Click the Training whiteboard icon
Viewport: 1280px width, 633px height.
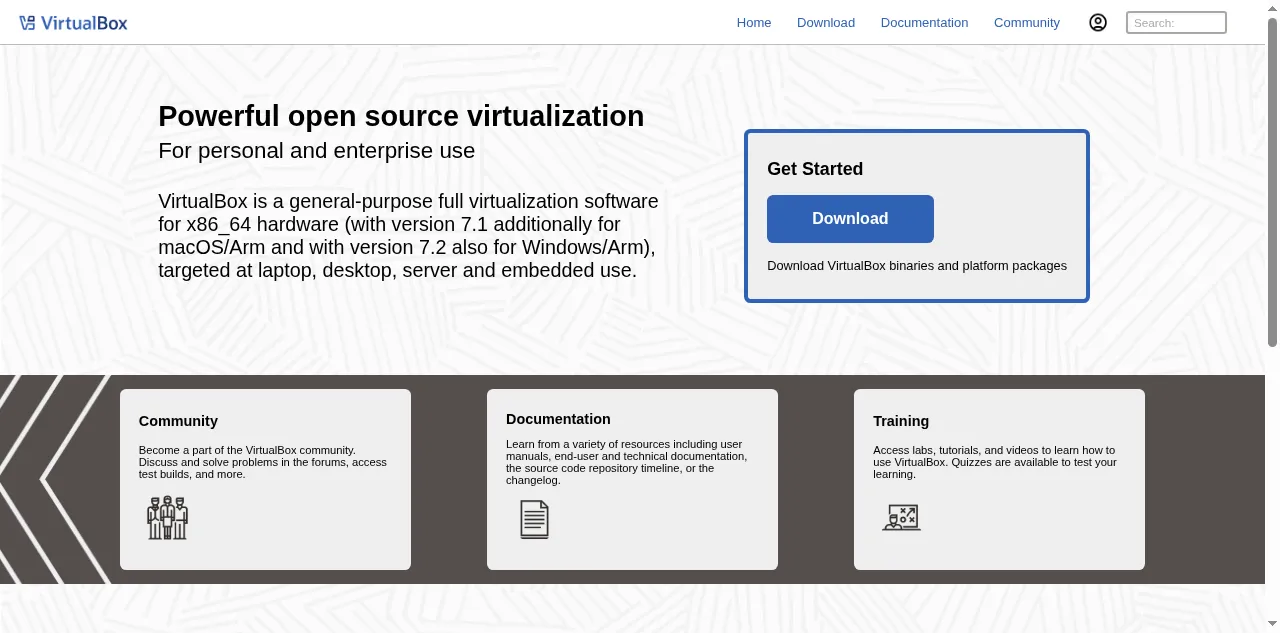[901, 517]
